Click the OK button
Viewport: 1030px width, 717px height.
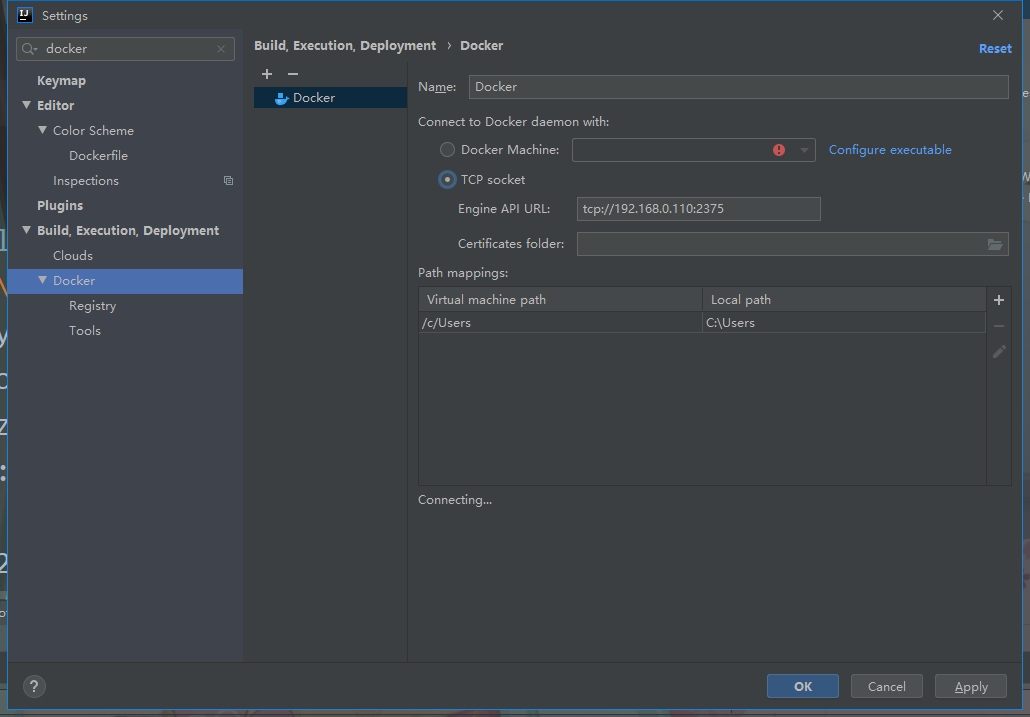(x=803, y=686)
